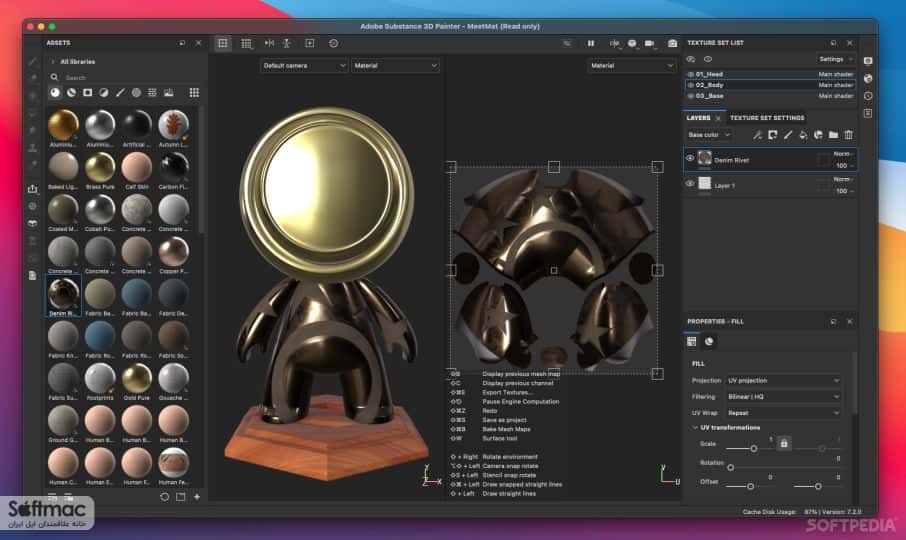This screenshot has height=540, width=906.
Task: Select the Brass Pure material thumbnail
Action: pos(100,170)
